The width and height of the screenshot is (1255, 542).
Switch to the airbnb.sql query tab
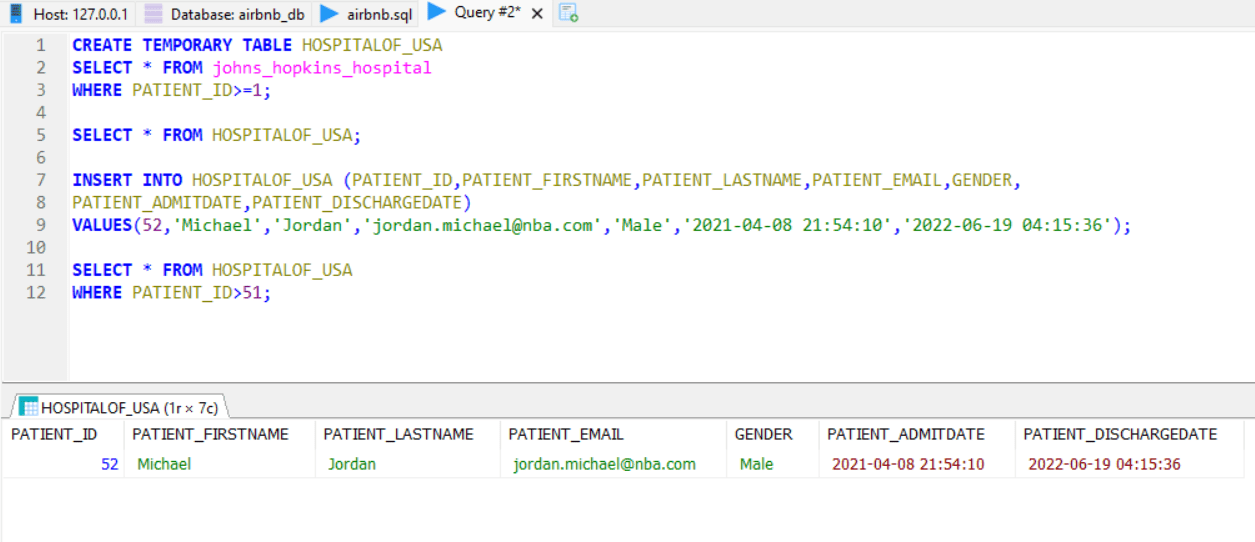point(366,14)
